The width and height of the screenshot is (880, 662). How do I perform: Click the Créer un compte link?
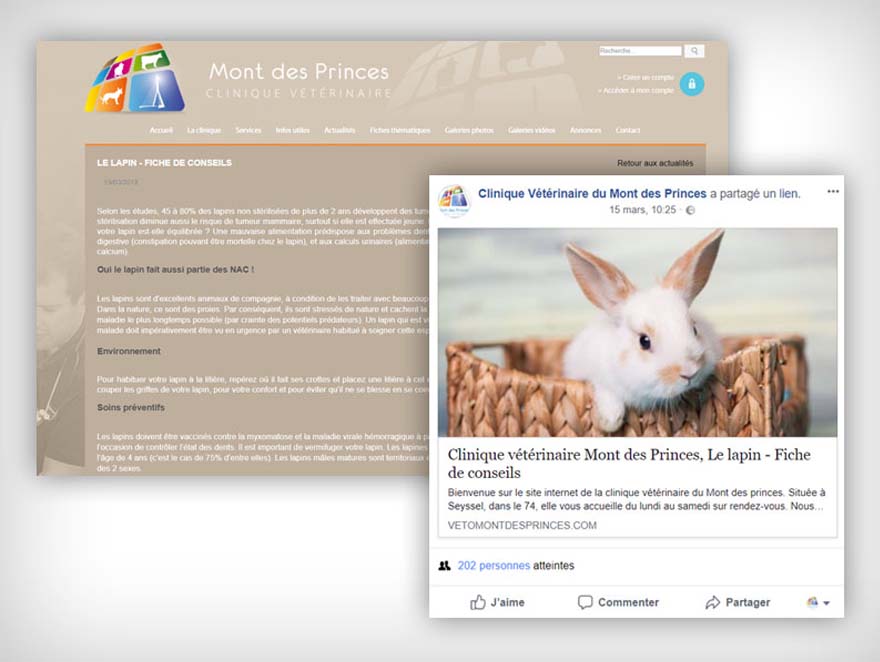(645, 77)
